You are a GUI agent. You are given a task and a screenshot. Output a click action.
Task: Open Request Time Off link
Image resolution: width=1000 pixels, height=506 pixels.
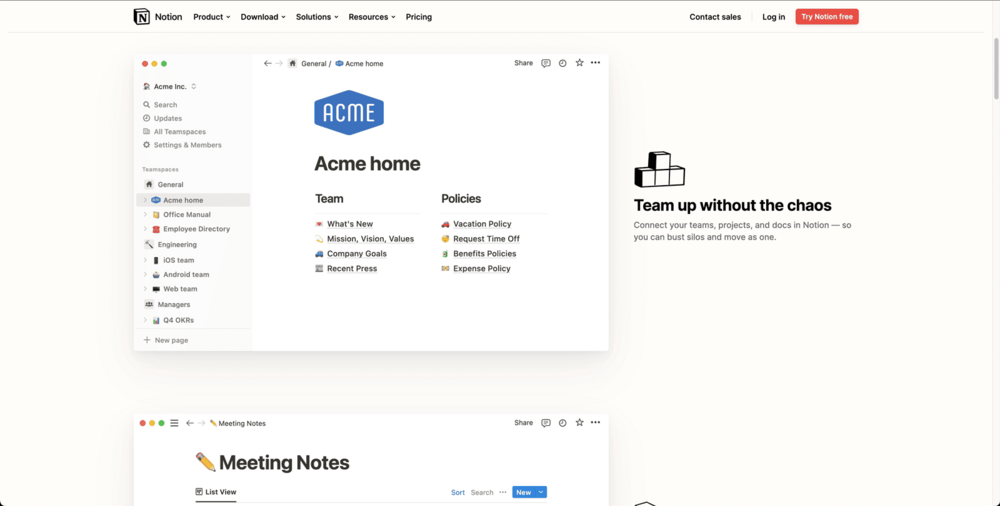pos(486,239)
